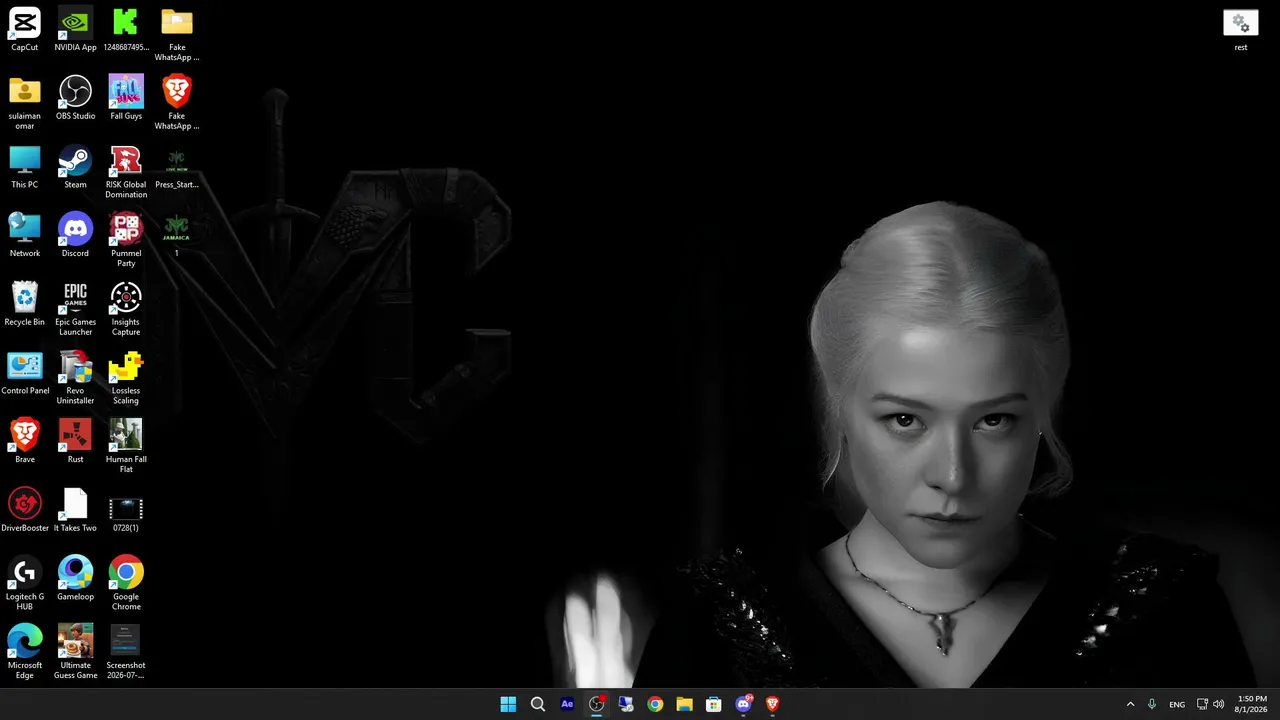This screenshot has height=720, width=1280.
Task: Select the Insights Capture desktop shortcut
Action: (x=126, y=310)
